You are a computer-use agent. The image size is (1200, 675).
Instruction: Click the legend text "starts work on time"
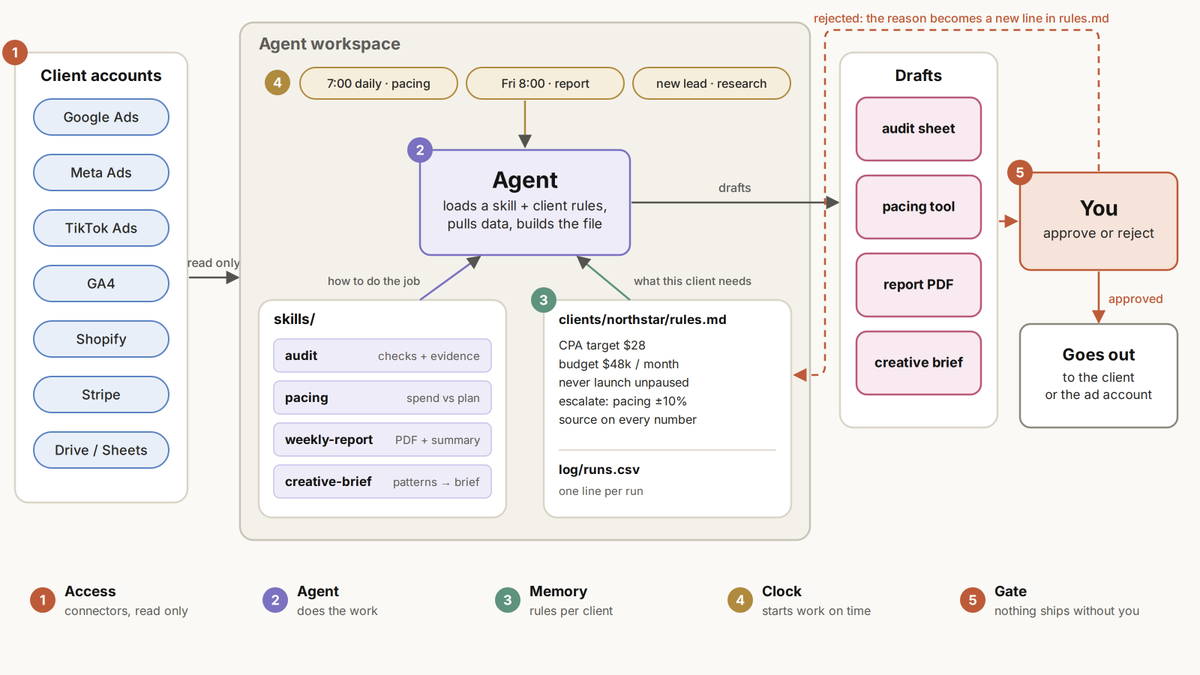click(816, 611)
